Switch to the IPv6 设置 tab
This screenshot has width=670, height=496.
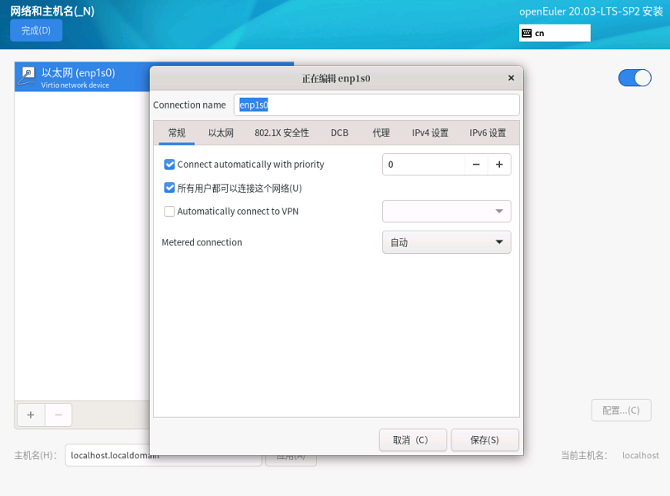click(488, 133)
